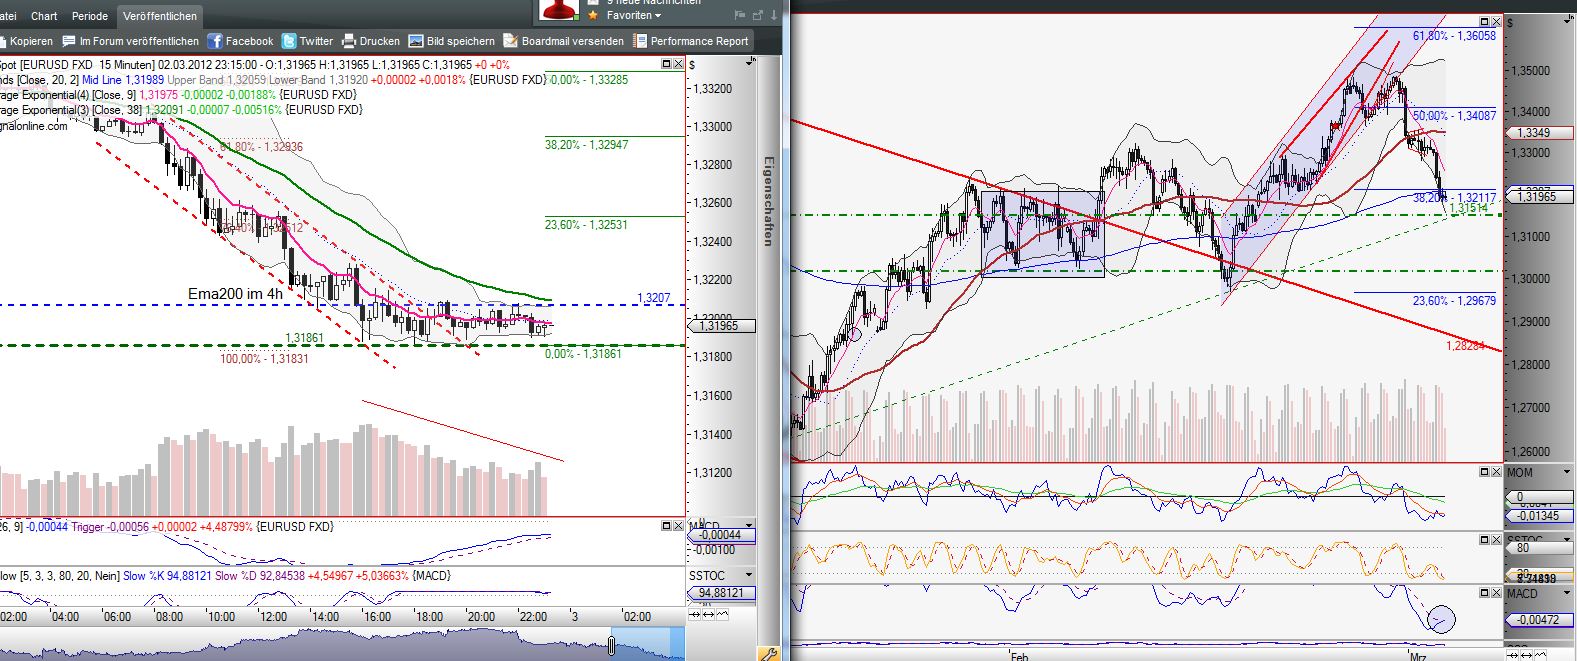The width and height of the screenshot is (1577, 661).
Task: Click the blue 1,3207 level label
Action: (653, 298)
